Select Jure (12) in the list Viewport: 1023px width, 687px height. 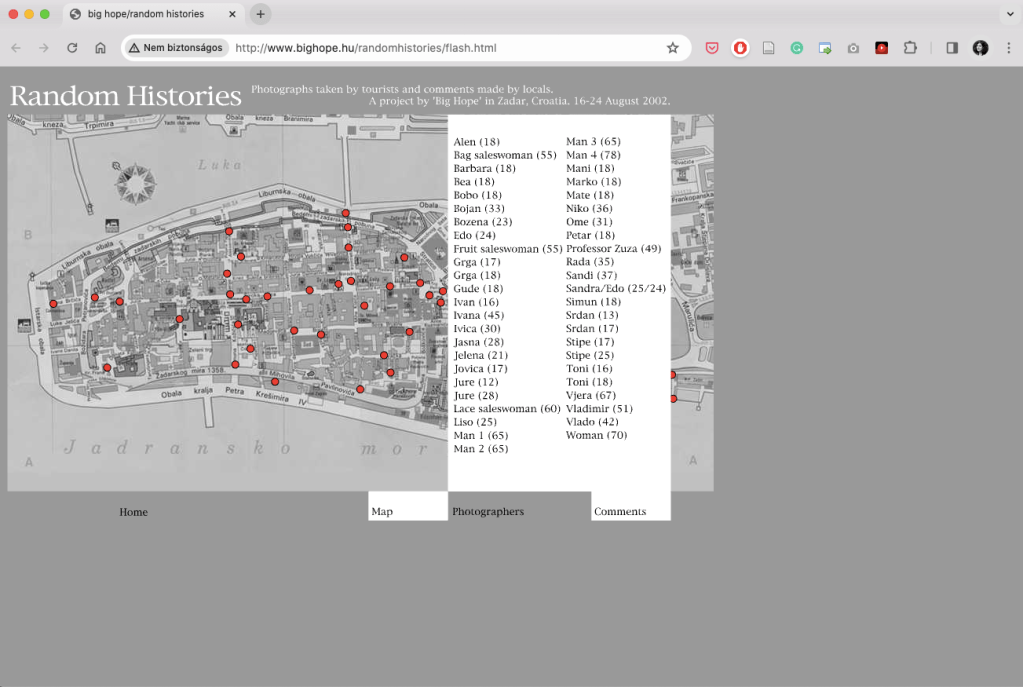point(476,382)
